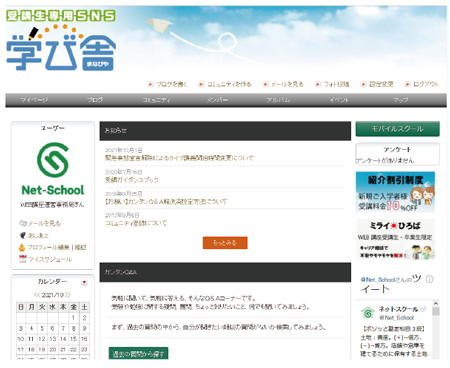Open the あしあと link
Viewport: 450px width, 368px height.
[x=38, y=236]
